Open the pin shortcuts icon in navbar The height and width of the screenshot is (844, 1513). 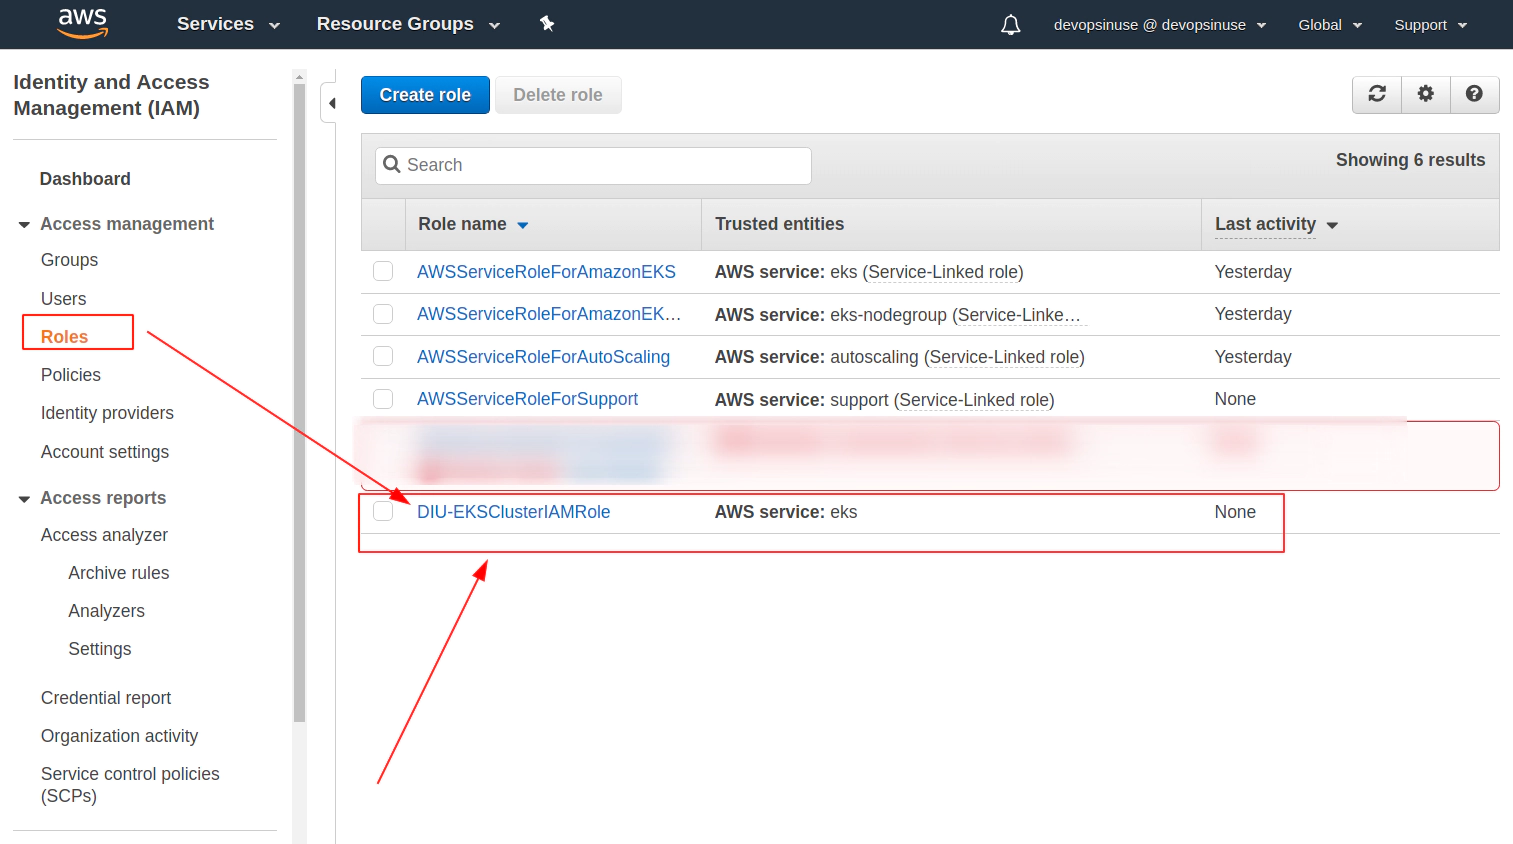point(547,23)
